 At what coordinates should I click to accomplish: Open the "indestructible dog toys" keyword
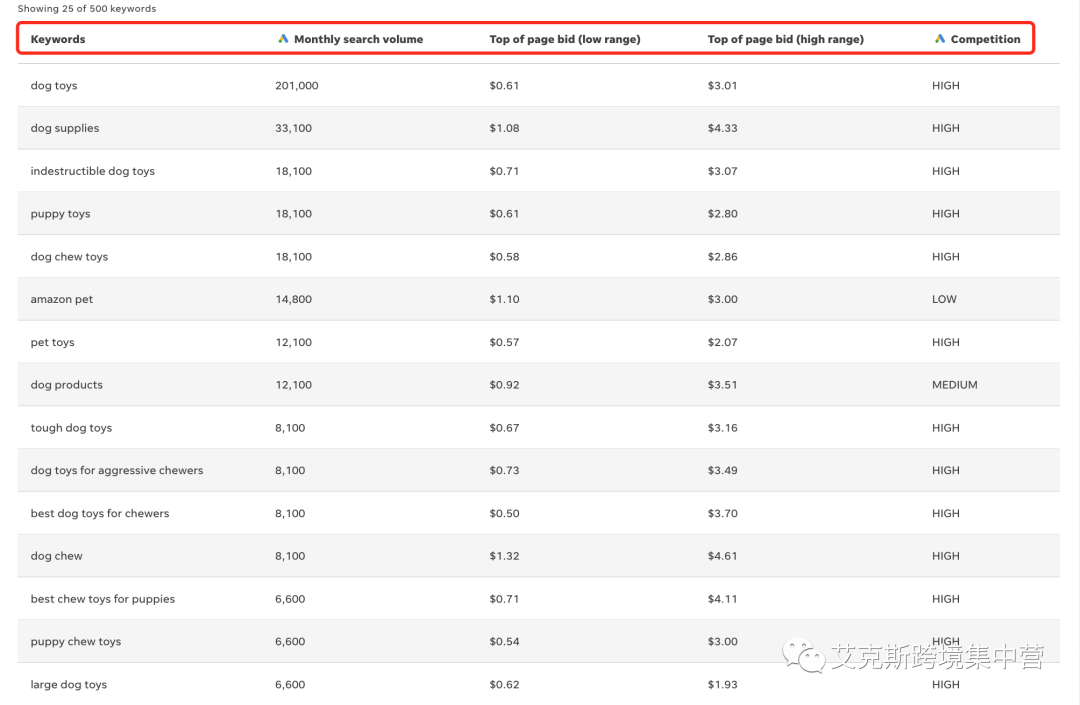tap(93, 171)
